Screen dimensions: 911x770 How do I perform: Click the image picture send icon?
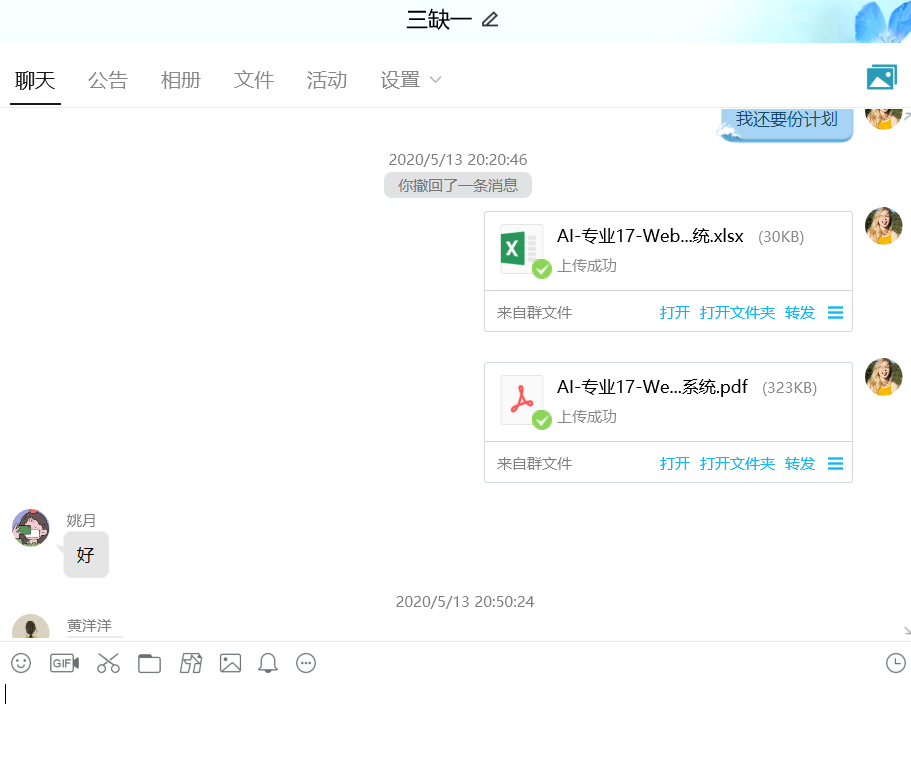click(230, 663)
